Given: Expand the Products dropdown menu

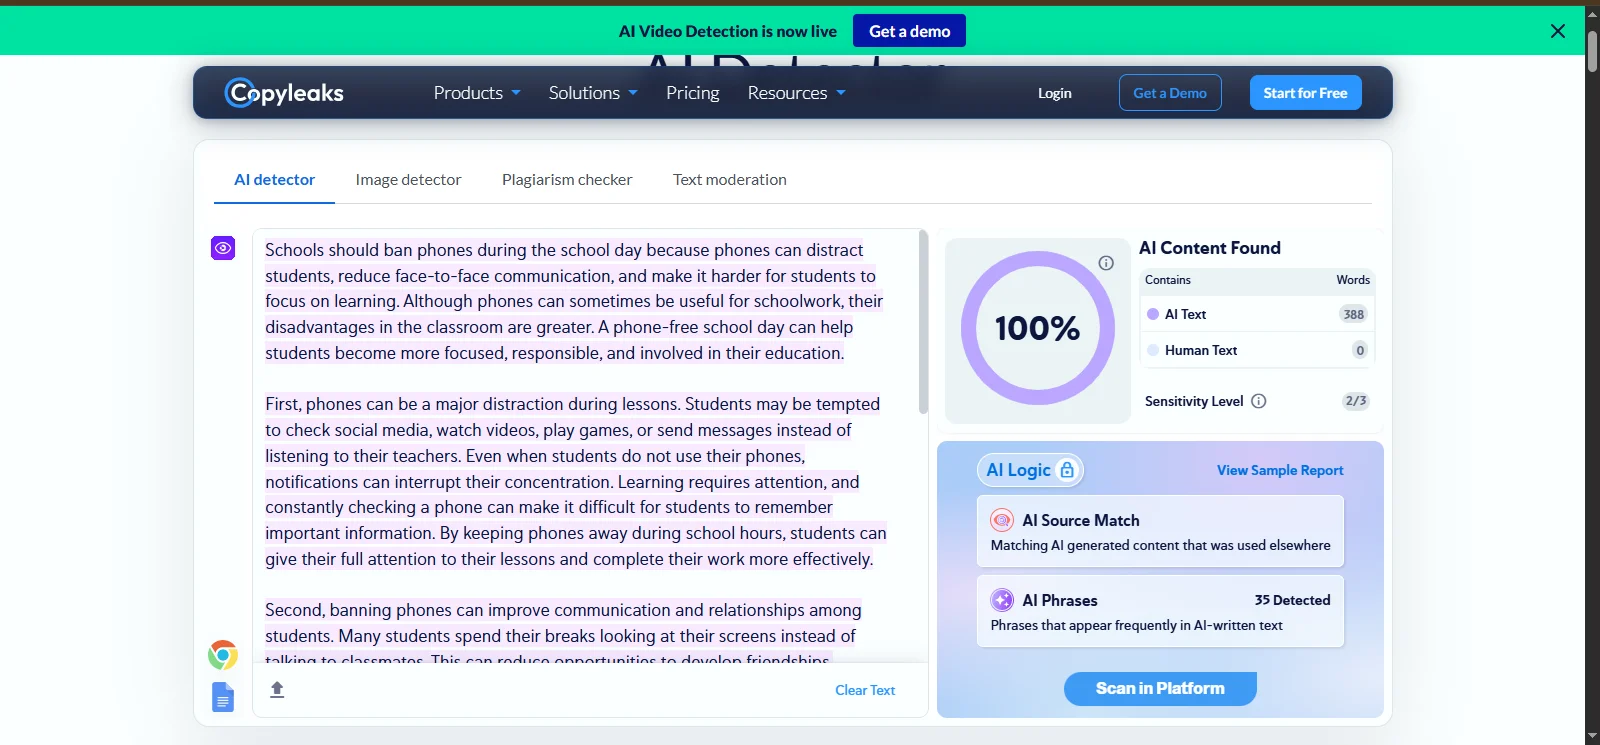Looking at the screenshot, I should point(477,93).
